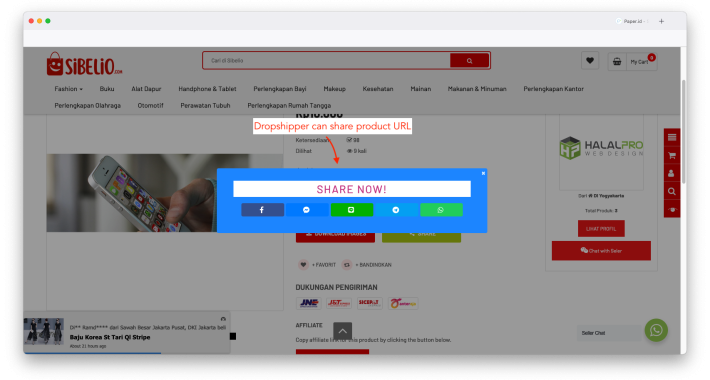Click the SiCepat shipping logo

coord(369,303)
